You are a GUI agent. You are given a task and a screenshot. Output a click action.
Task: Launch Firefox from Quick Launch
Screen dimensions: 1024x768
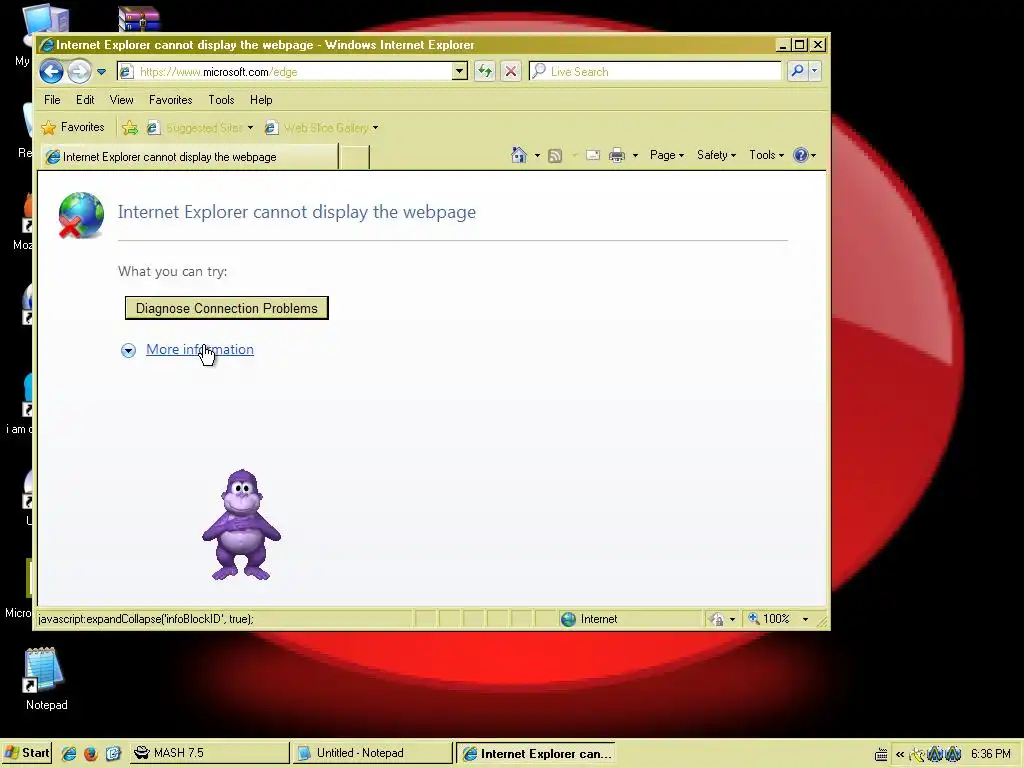(91, 753)
